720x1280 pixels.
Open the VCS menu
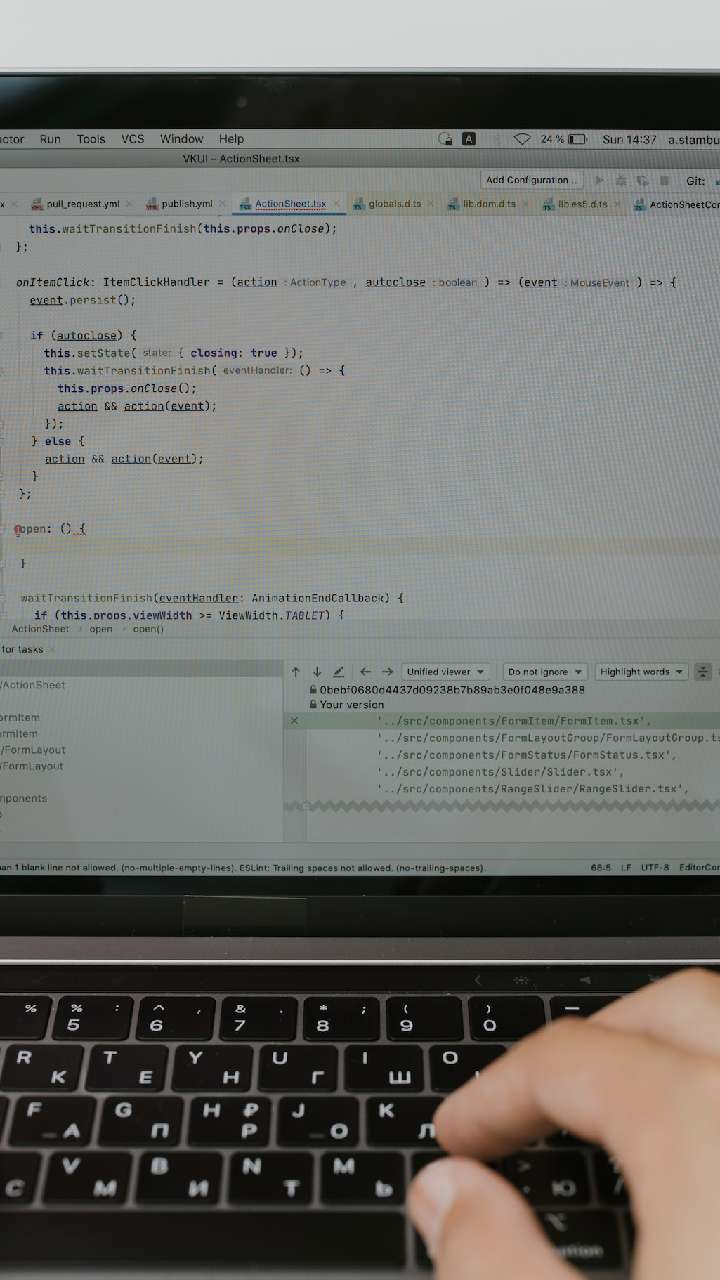tap(133, 139)
